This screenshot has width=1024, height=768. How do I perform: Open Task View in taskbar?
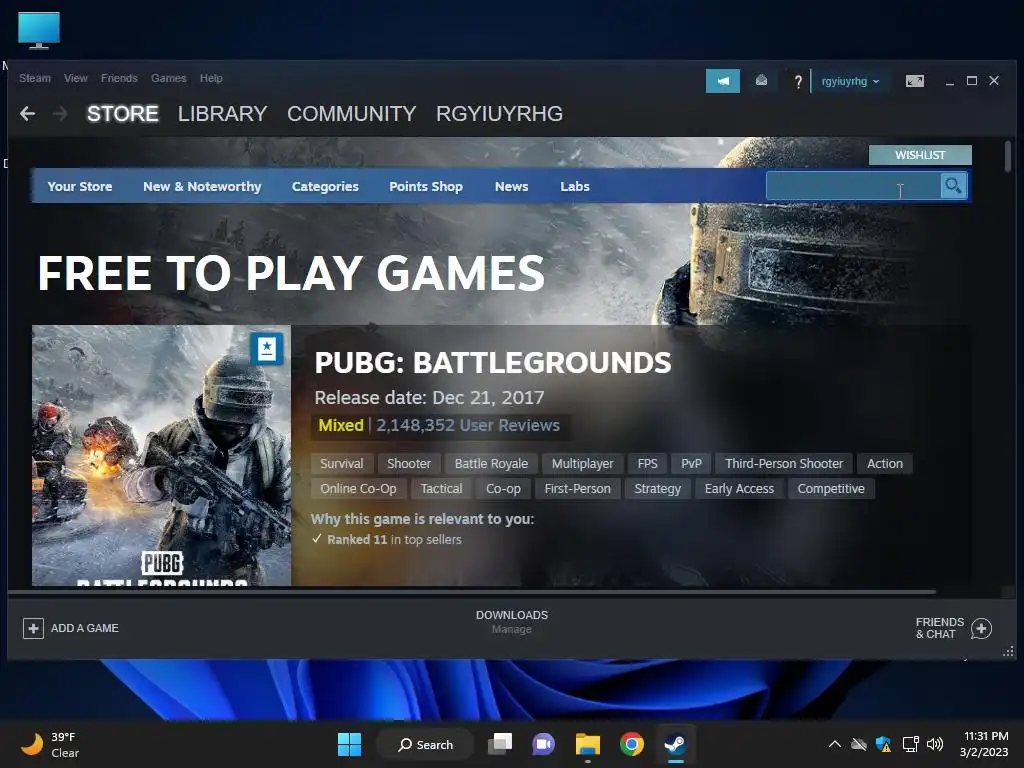coord(501,744)
